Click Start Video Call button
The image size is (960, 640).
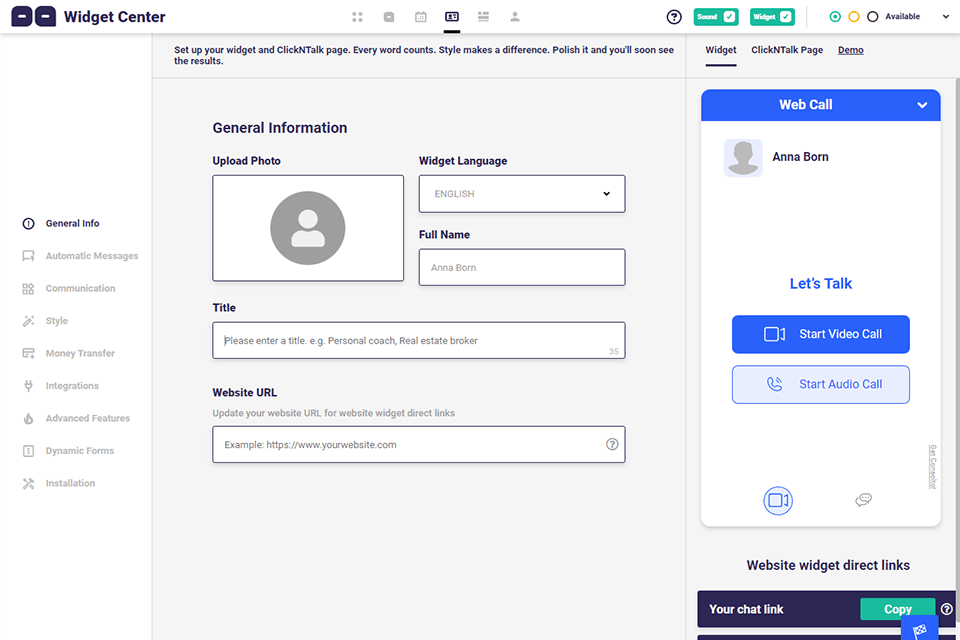point(820,334)
